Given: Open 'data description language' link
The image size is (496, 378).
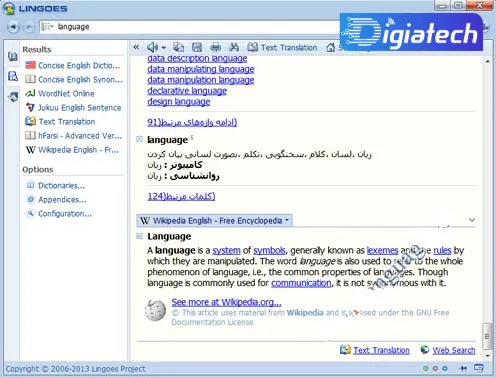Looking at the screenshot, I should pyautogui.click(x=197, y=58).
